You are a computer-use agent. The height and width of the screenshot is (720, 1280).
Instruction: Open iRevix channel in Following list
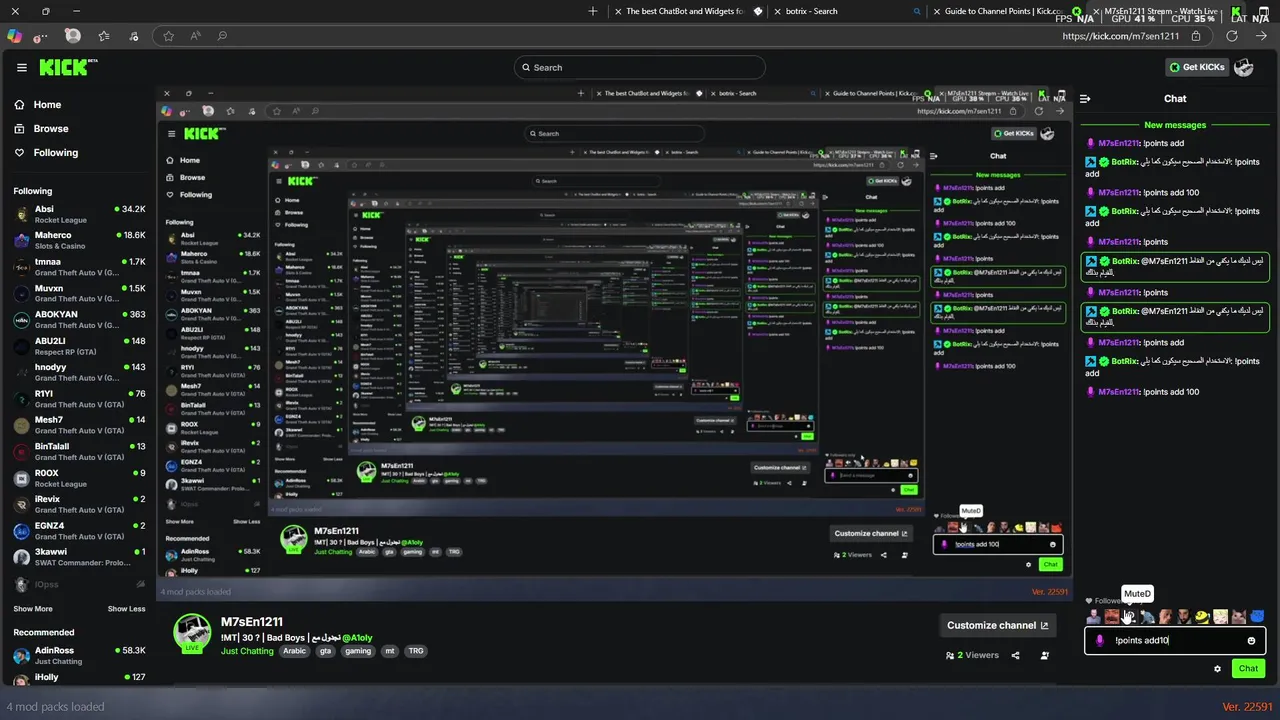[x=78, y=504]
